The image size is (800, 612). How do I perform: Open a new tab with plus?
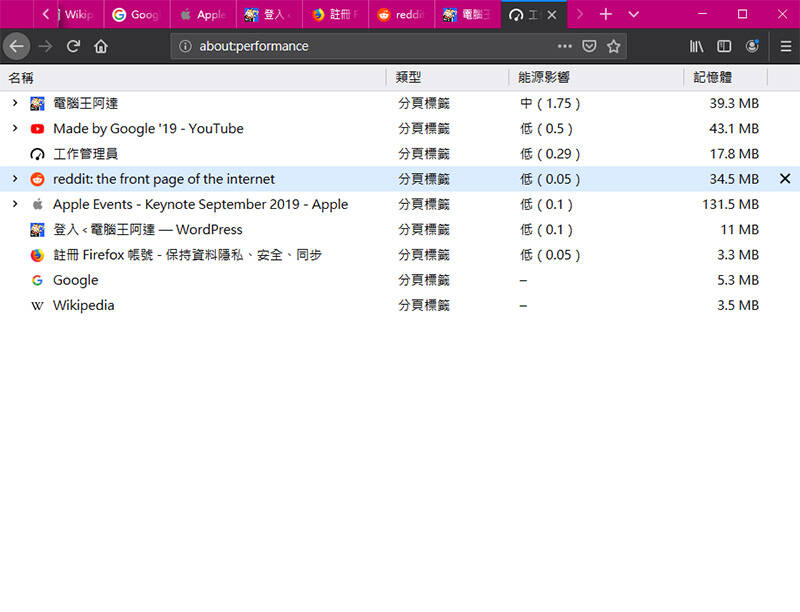point(606,14)
